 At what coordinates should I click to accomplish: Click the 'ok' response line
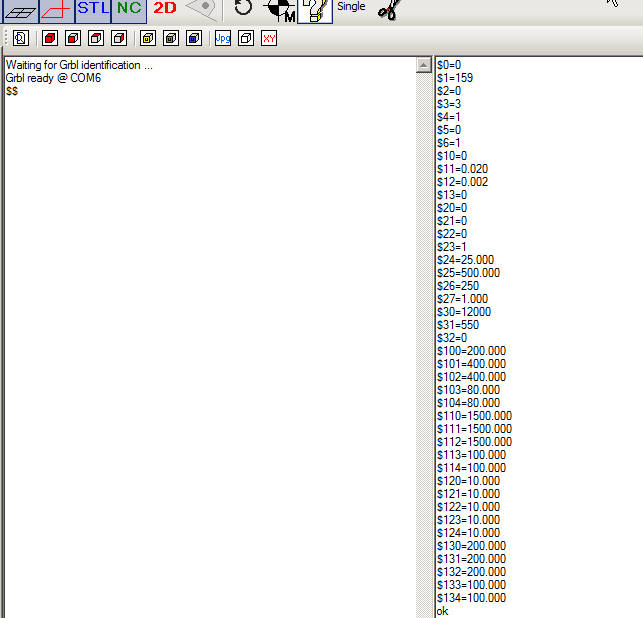coord(442,611)
